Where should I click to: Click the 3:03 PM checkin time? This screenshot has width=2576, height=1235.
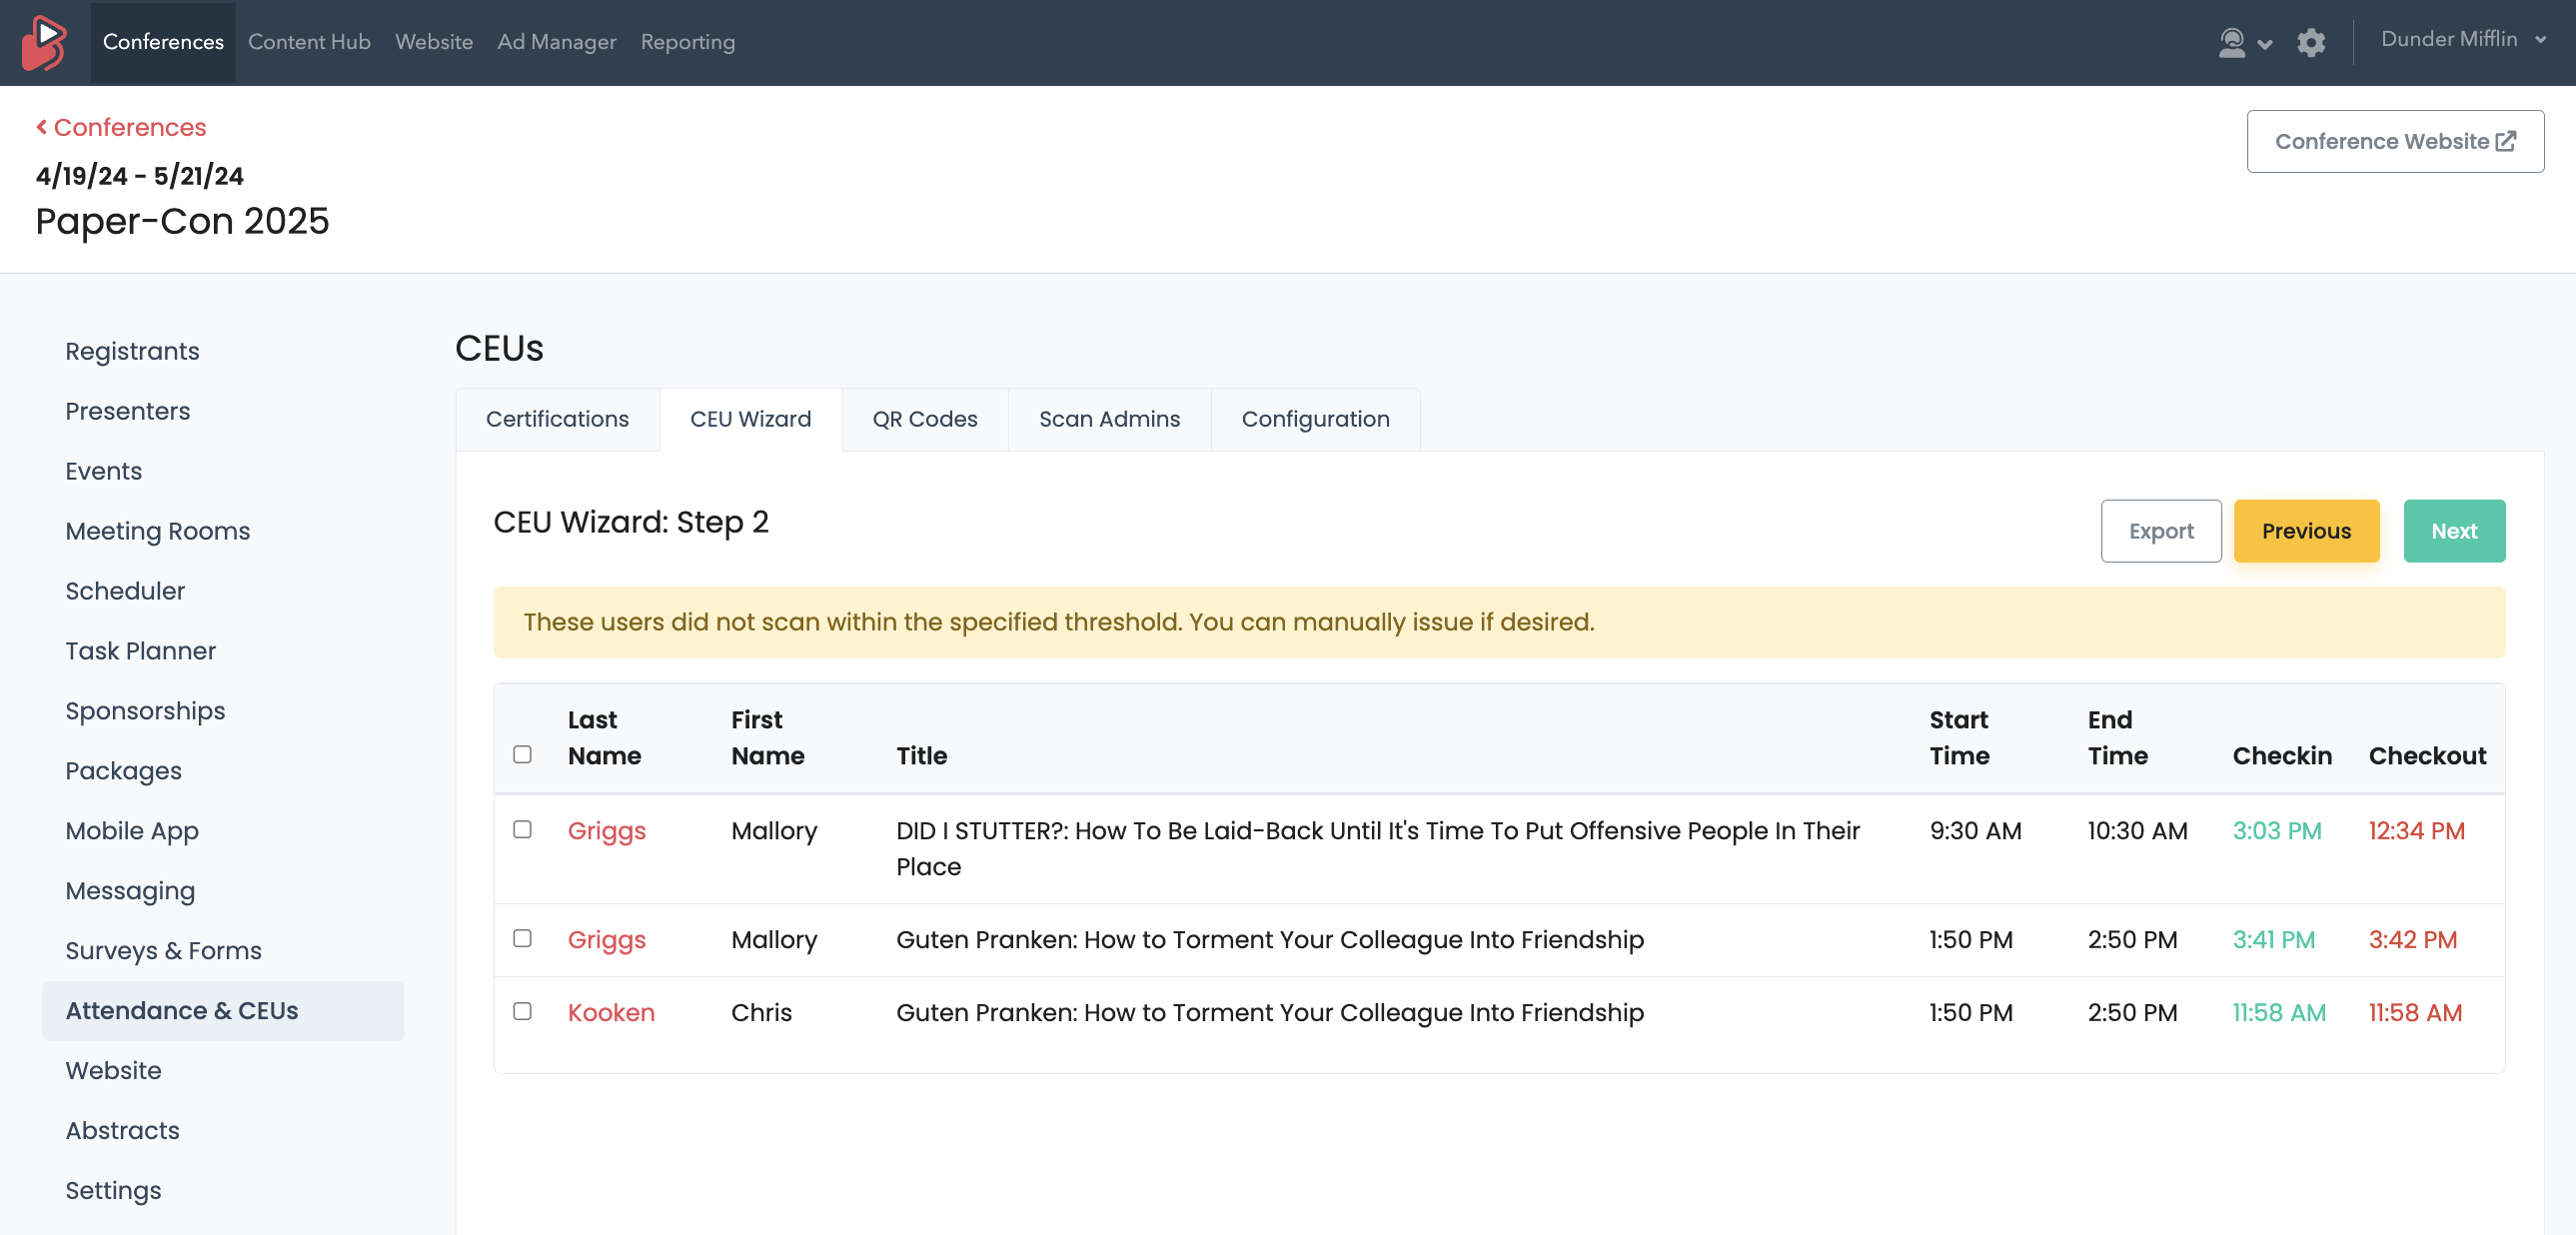2276,830
